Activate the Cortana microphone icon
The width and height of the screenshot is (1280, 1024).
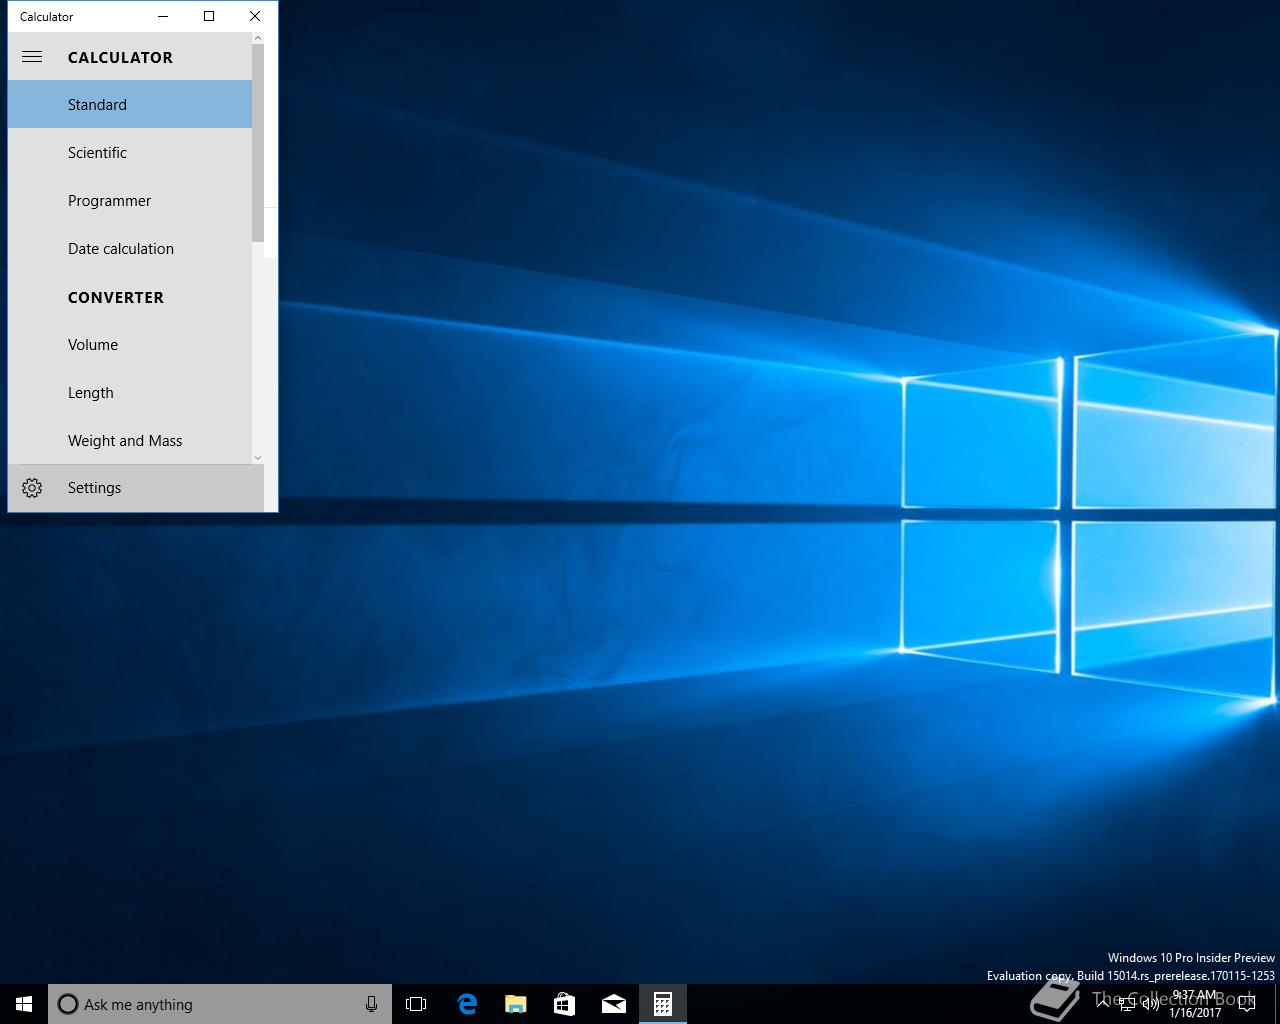(x=371, y=1004)
